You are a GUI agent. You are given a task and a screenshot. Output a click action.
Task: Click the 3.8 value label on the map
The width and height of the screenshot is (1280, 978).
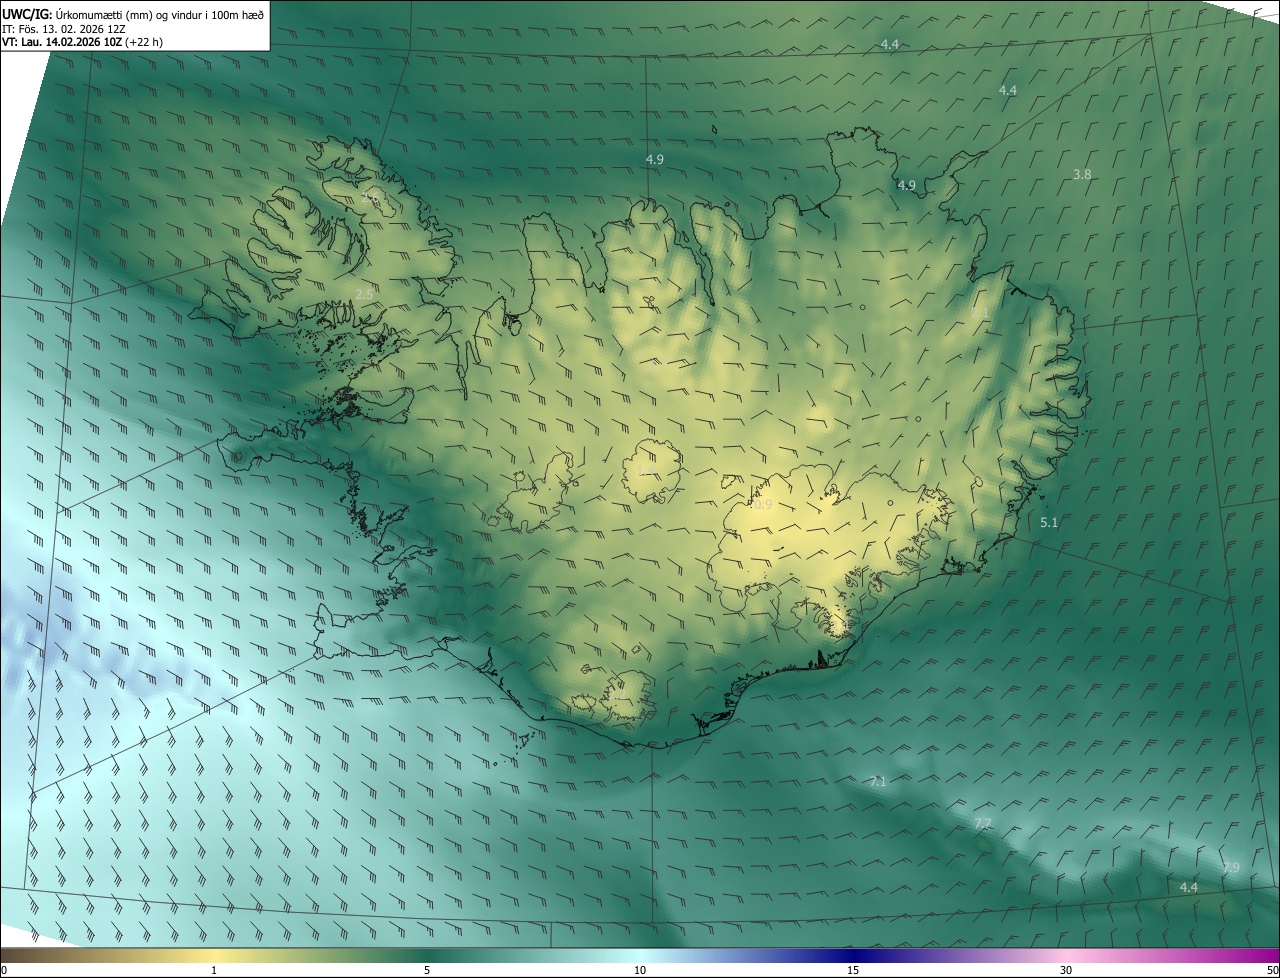pyautogui.click(x=1082, y=174)
